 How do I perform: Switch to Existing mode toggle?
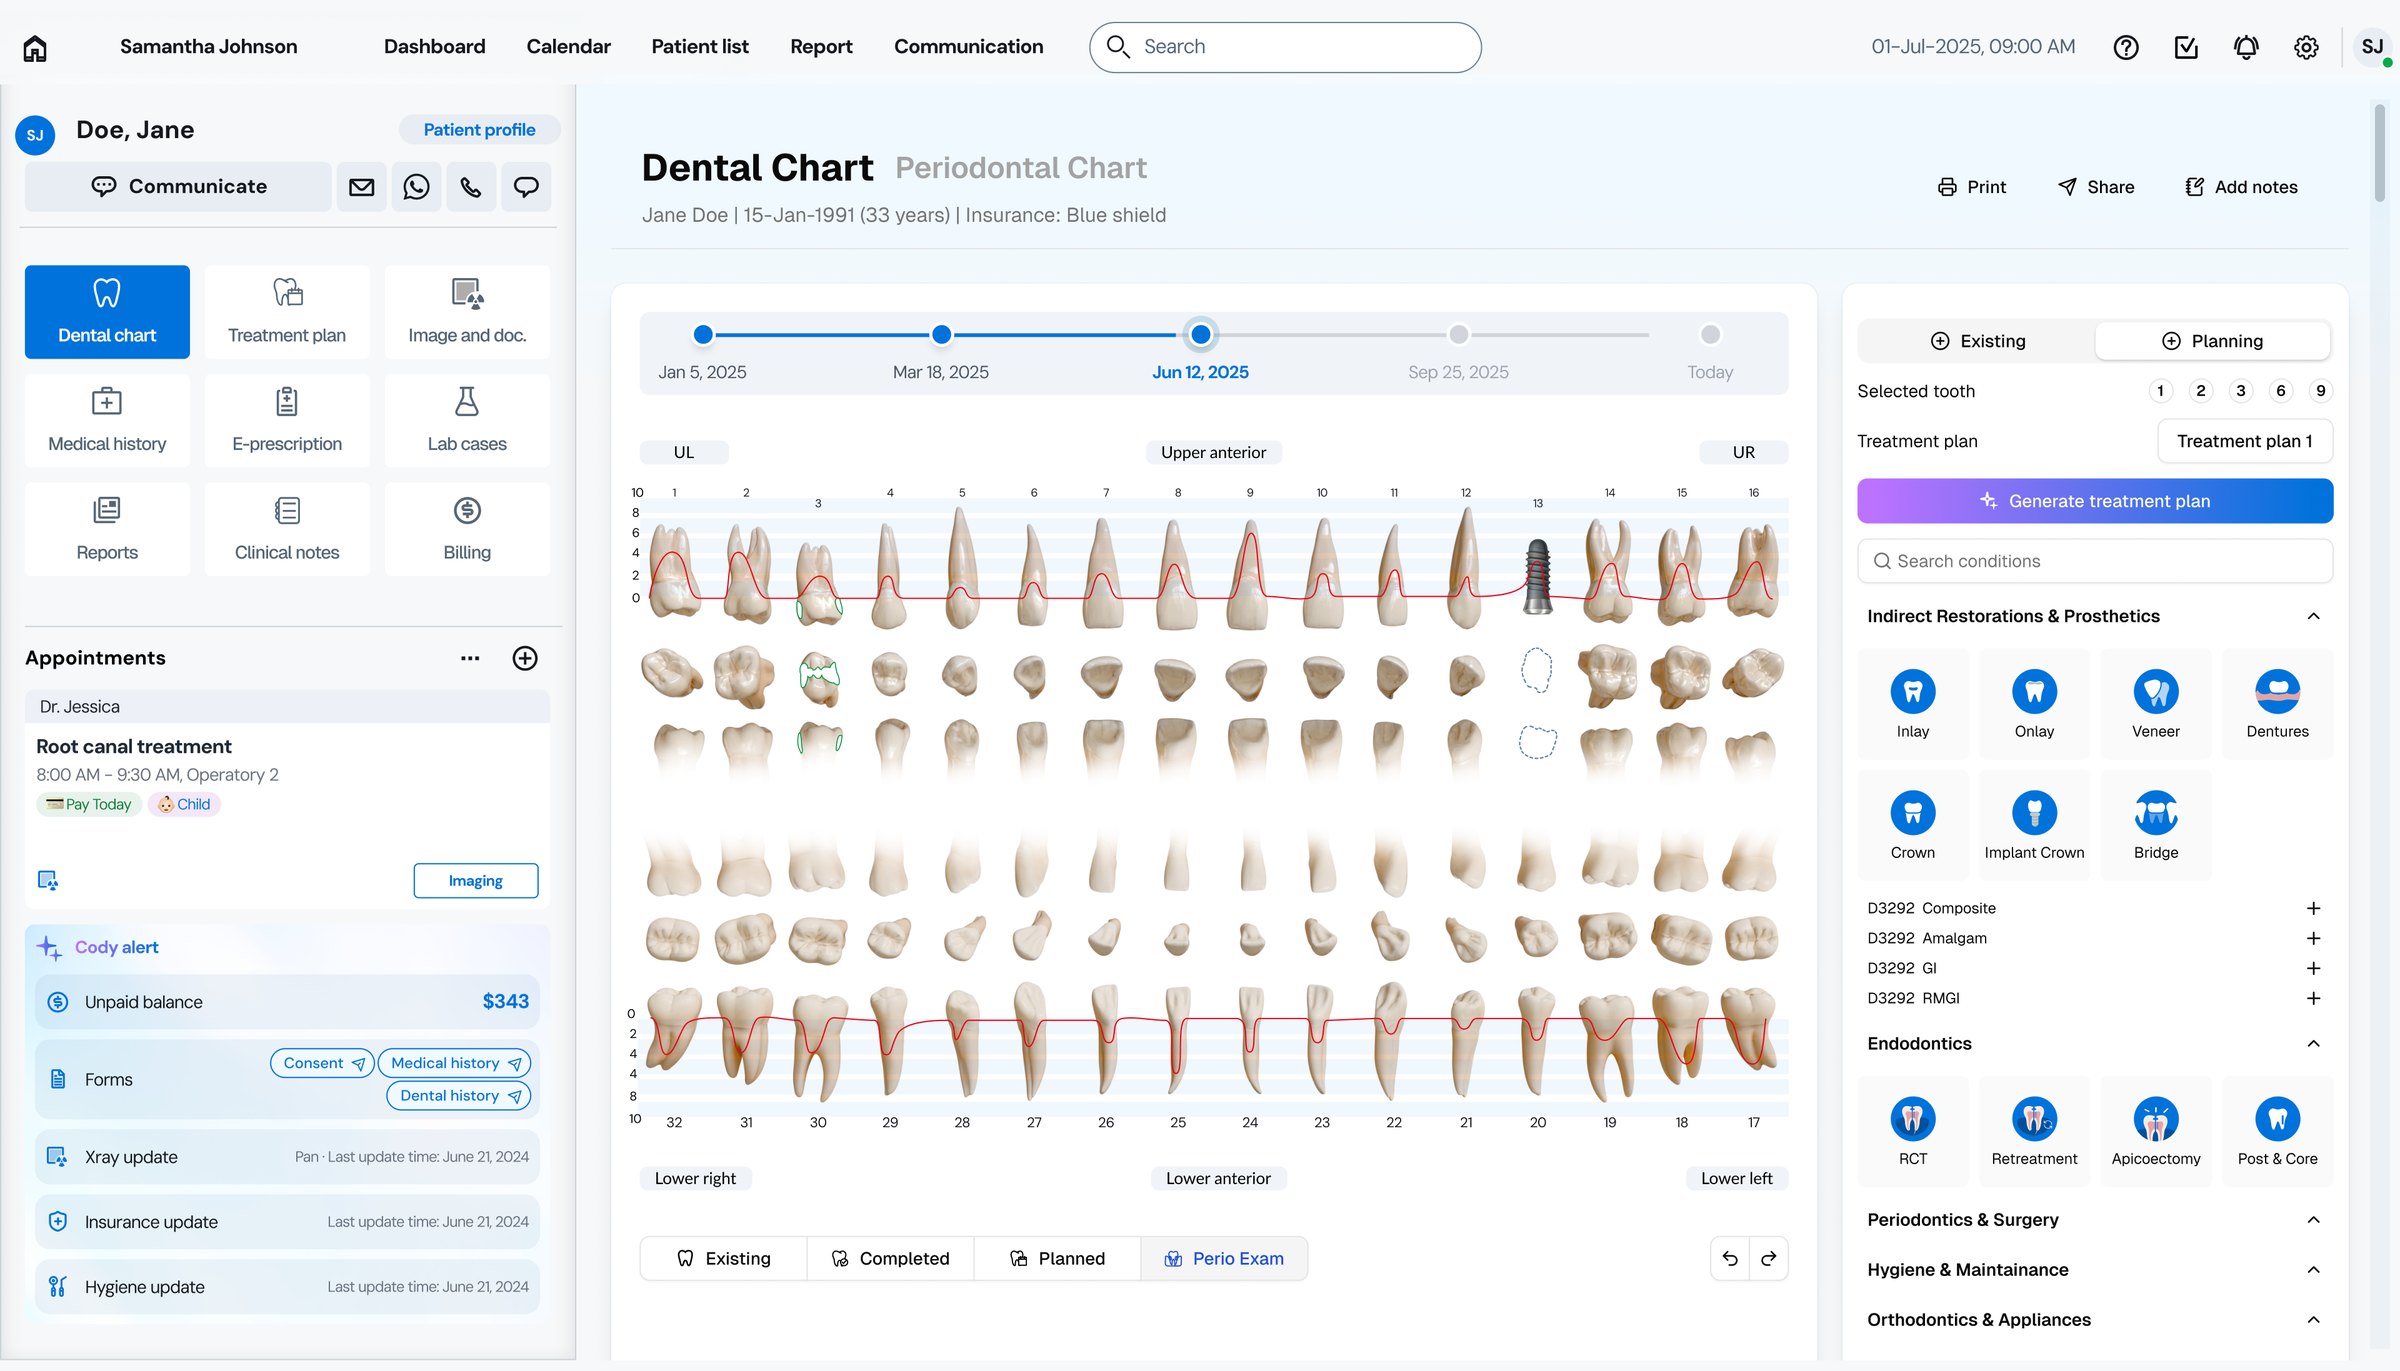coord(1977,341)
